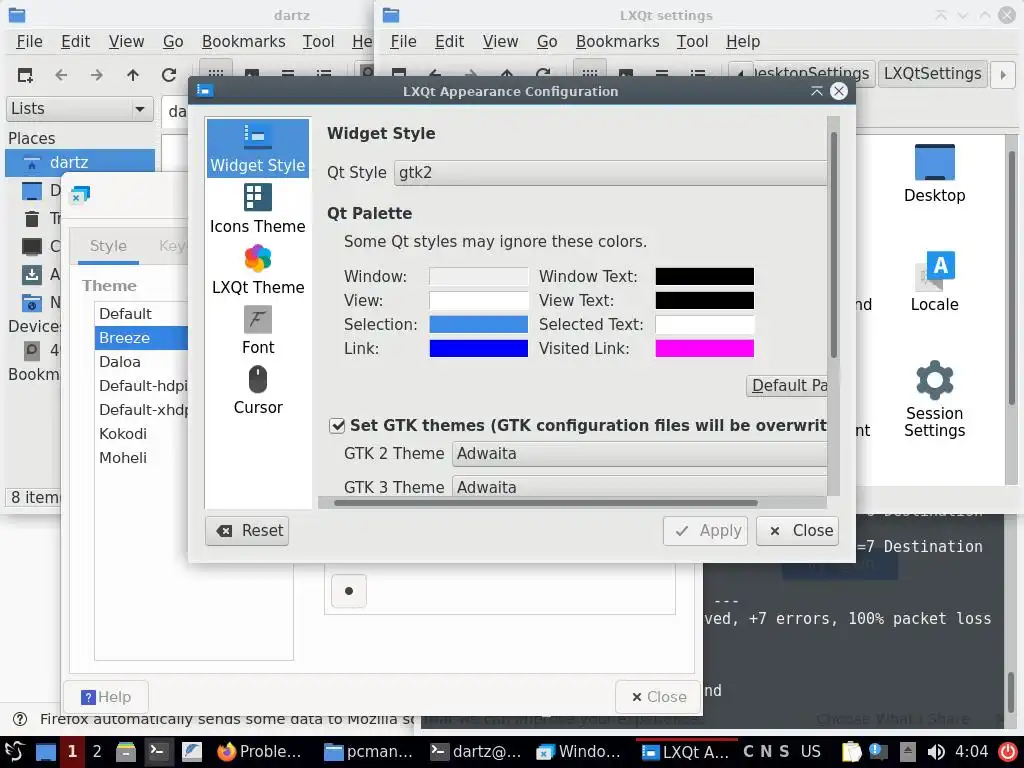The height and width of the screenshot is (768, 1024).
Task: Click the right path-scroll arrow in LXQt settings
Action: (x=1004, y=74)
